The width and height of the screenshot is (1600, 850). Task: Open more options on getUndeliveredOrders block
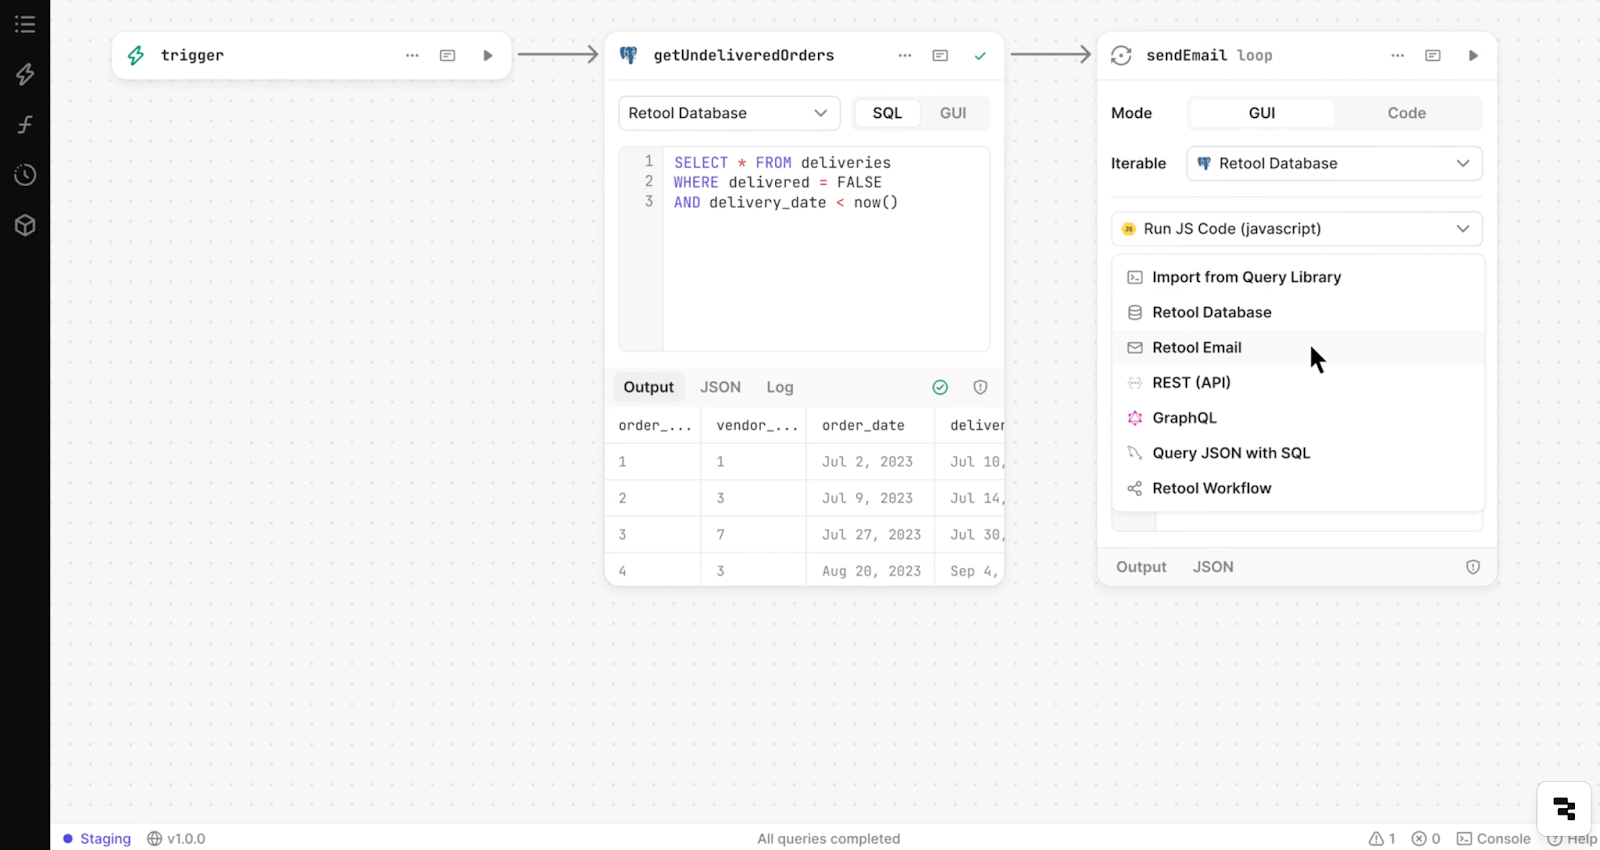point(905,55)
